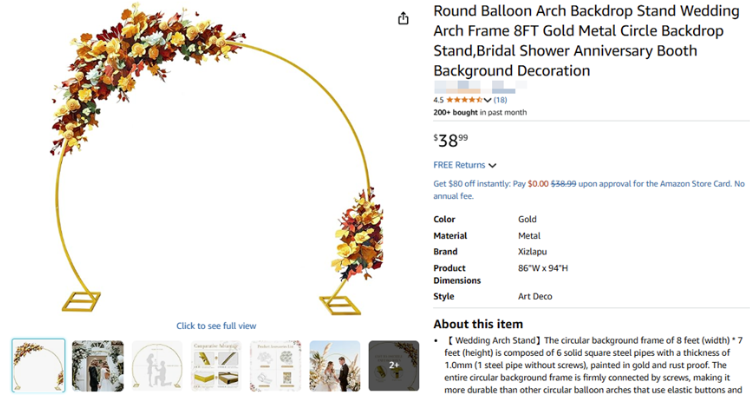This screenshot has height=399, width=750.
Task: Click the main product image of the gold arch
Action: tap(218, 160)
